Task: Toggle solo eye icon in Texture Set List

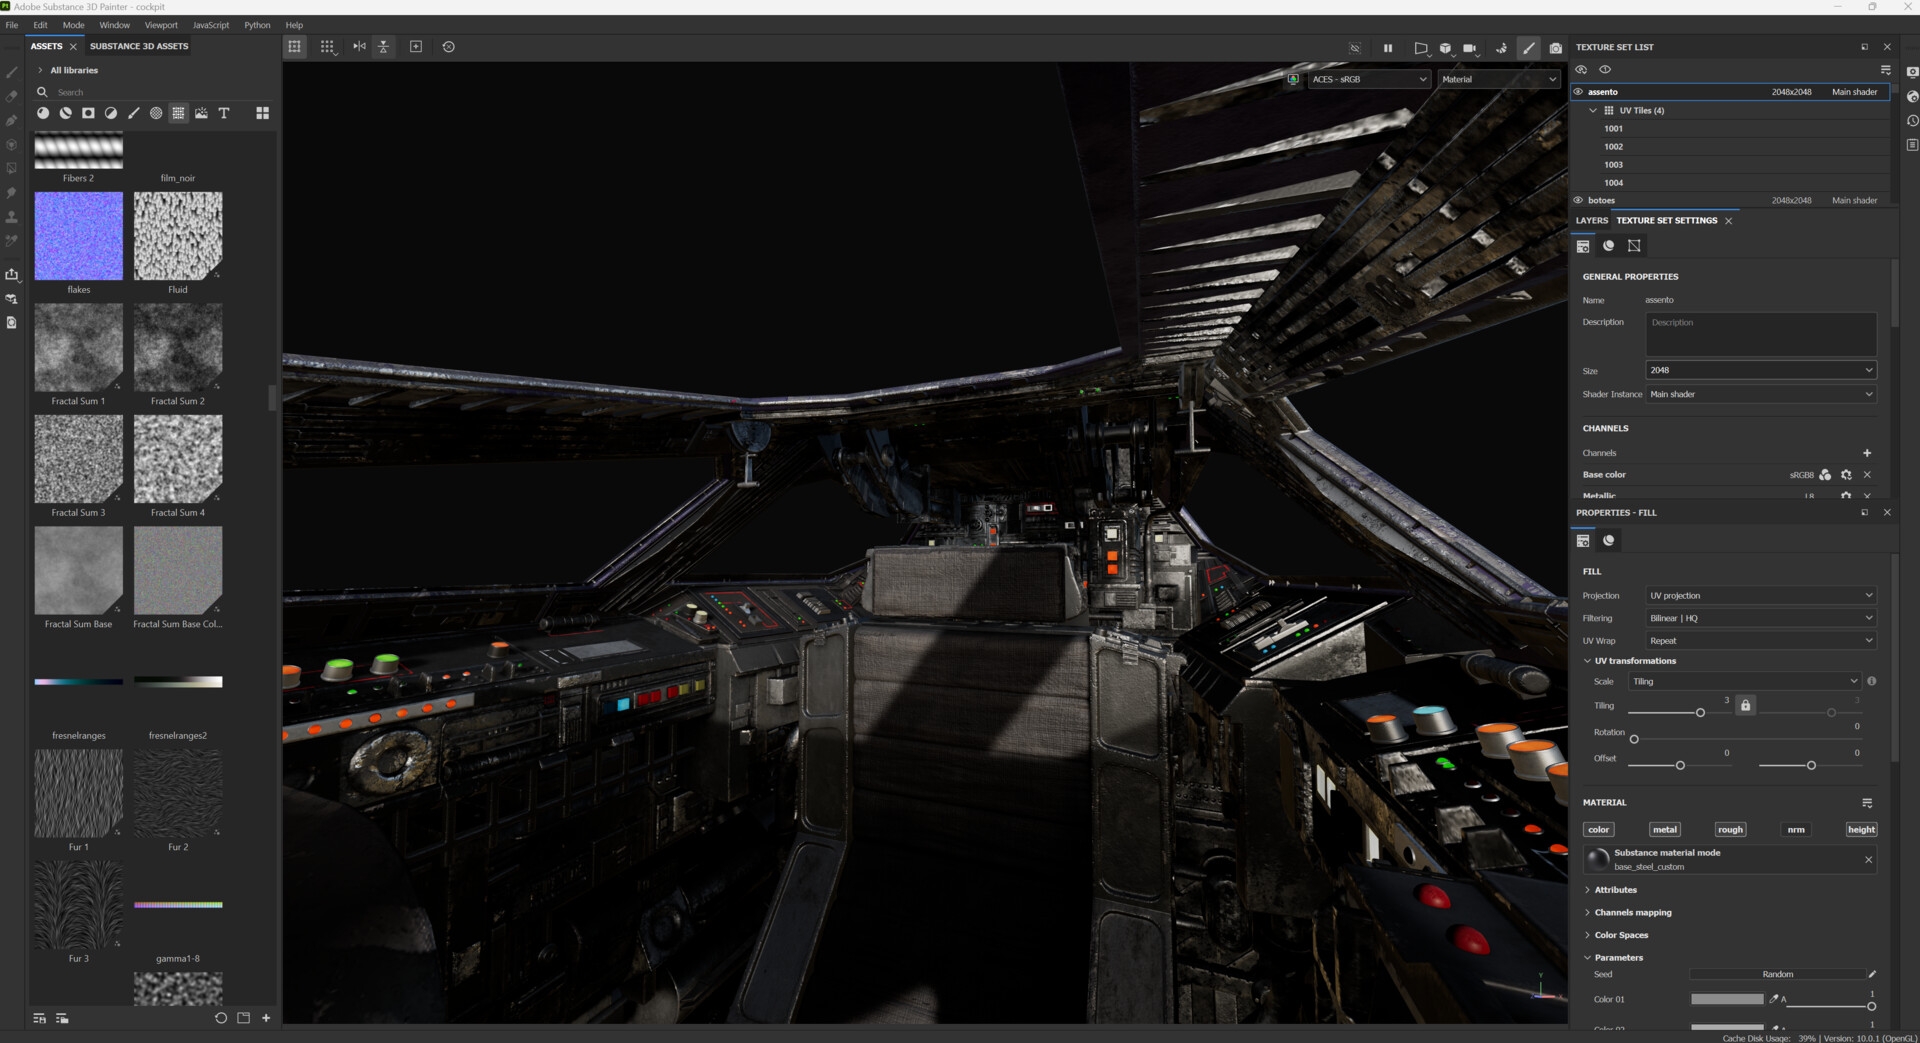Action: click(1605, 70)
